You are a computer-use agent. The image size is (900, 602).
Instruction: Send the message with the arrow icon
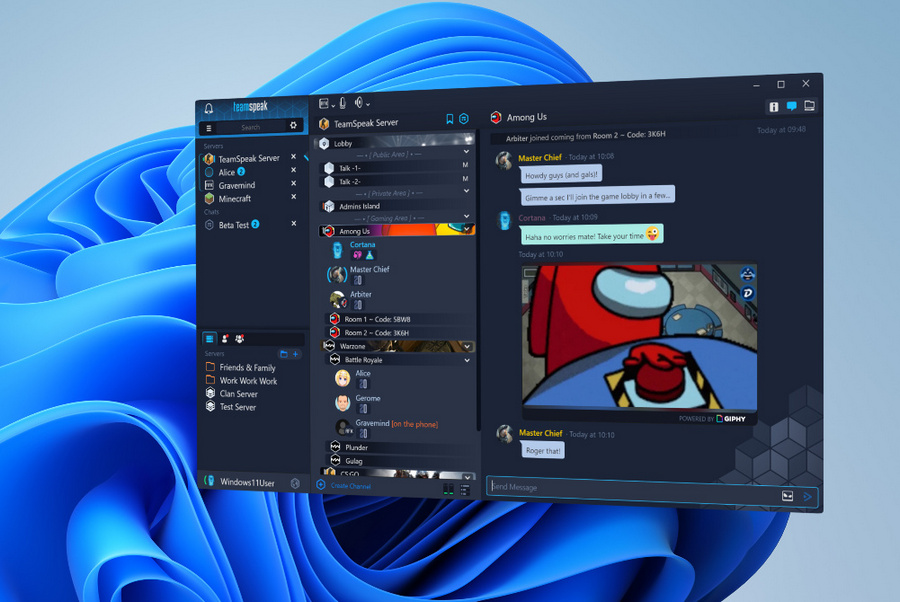(x=809, y=496)
